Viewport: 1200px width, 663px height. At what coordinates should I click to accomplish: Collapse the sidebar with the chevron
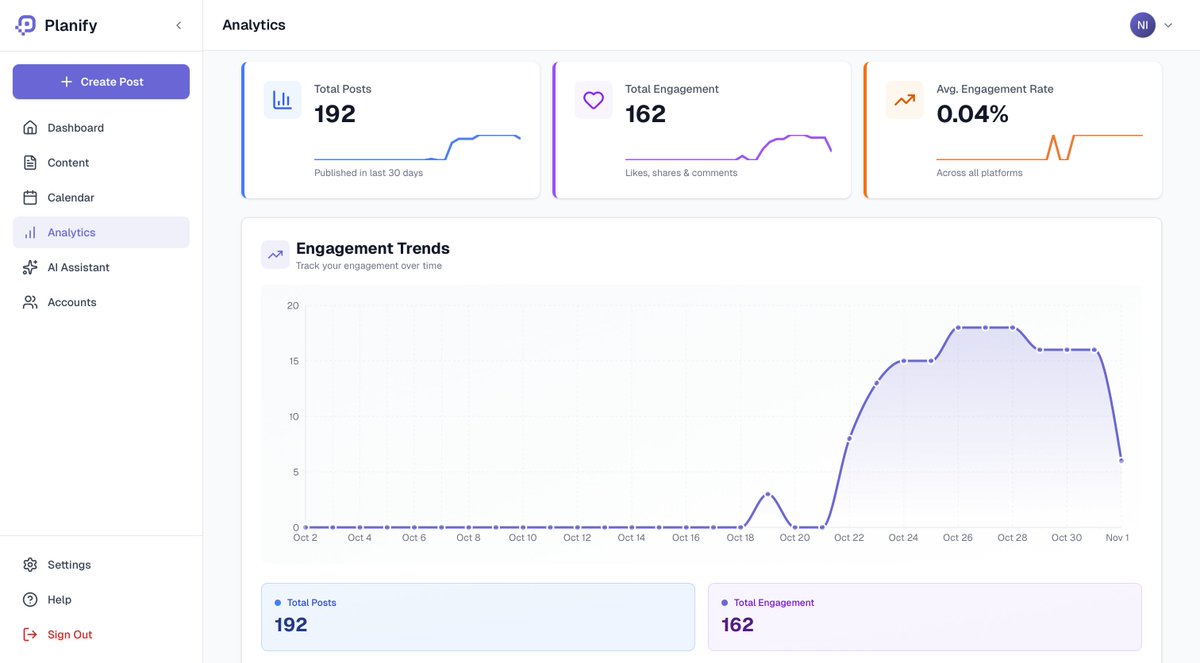pyautogui.click(x=178, y=25)
